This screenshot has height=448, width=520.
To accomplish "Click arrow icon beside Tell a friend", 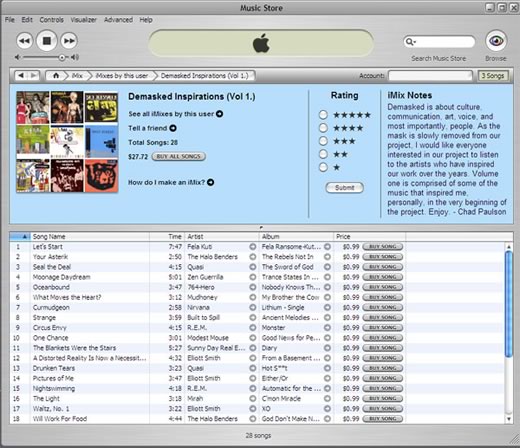I will pyautogui.click(x=173, y=128).
